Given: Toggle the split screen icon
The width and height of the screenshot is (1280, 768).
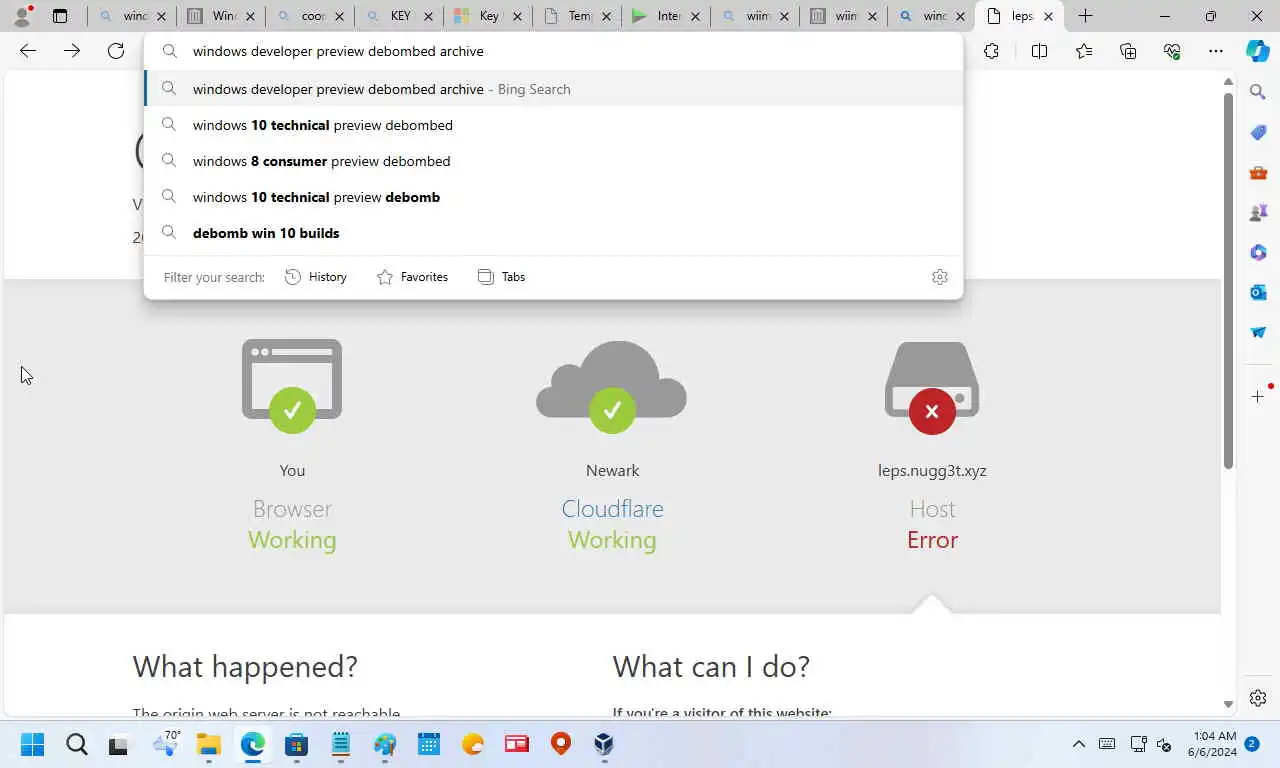Looking at the screenshot, I should pos(1039,51).
